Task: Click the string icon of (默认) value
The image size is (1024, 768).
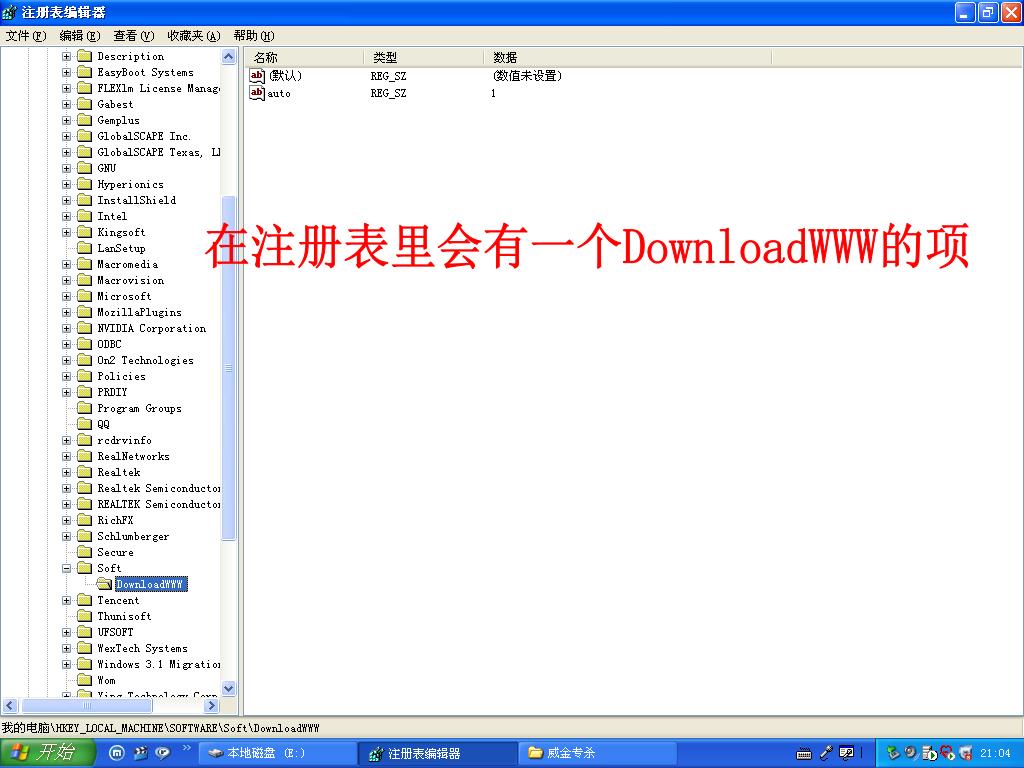Action: [x=257, y=76]
